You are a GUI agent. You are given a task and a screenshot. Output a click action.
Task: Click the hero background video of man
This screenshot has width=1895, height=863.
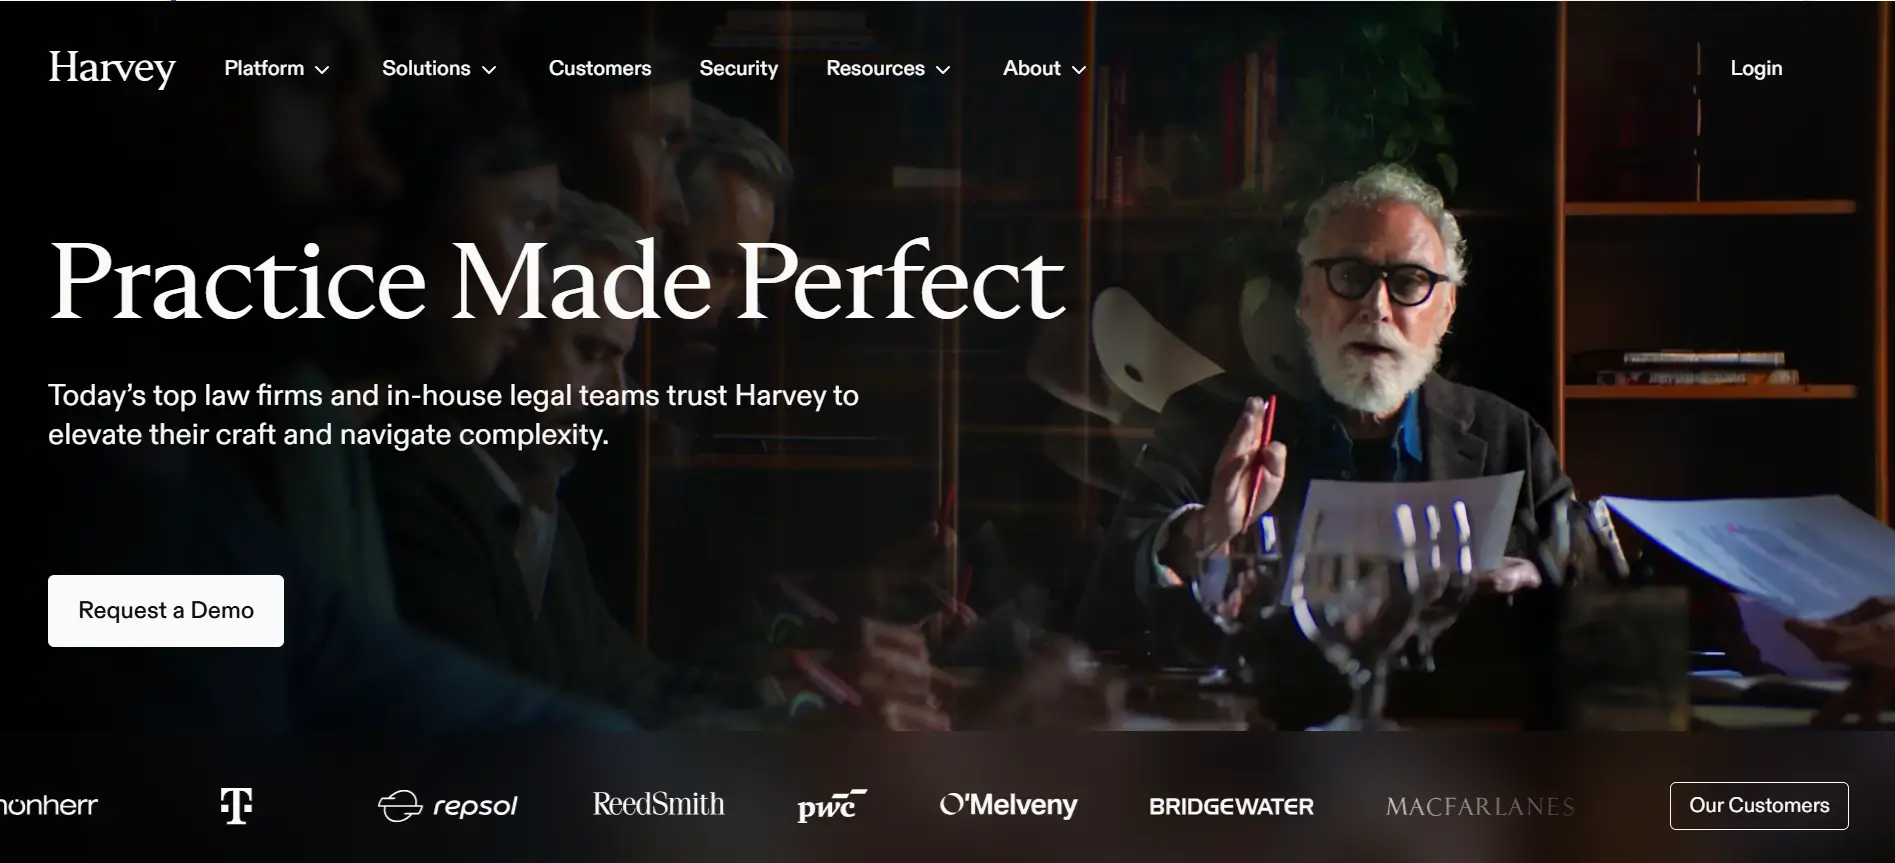point(1380,420)
